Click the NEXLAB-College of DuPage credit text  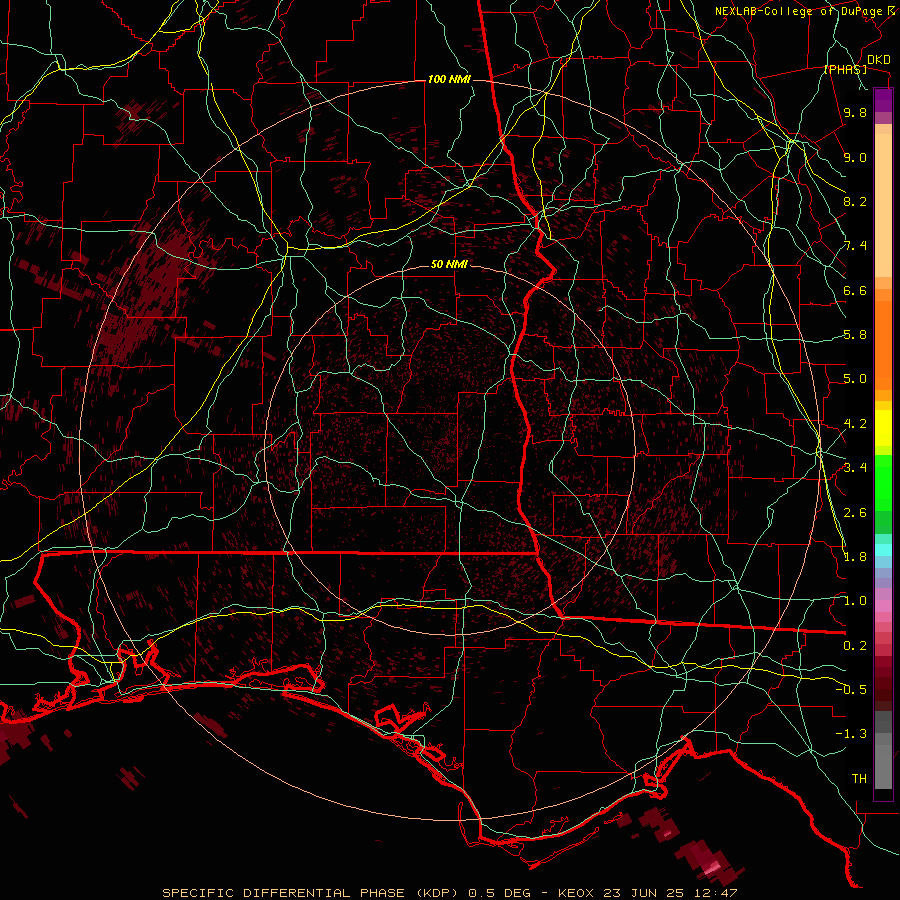801,11
